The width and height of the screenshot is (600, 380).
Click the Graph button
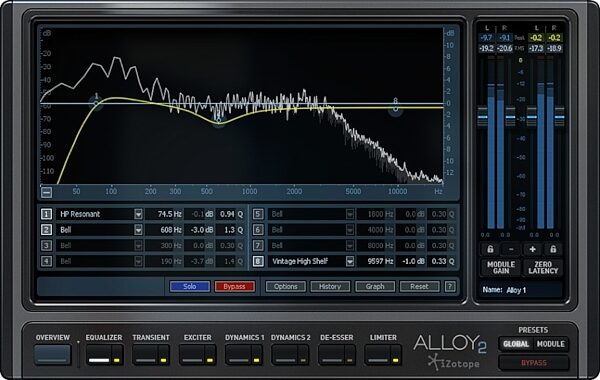(375, 286)
